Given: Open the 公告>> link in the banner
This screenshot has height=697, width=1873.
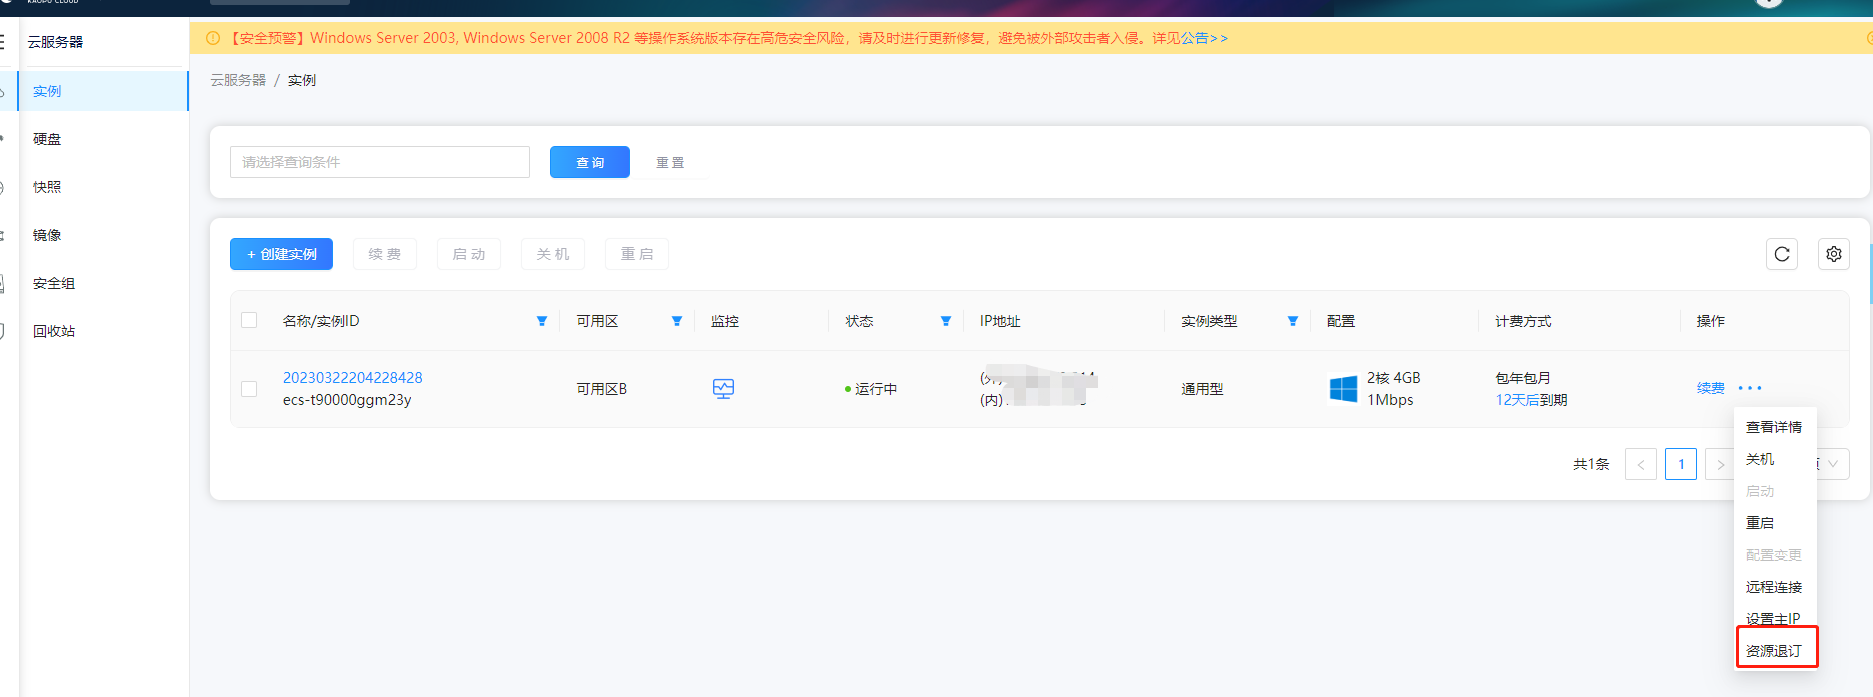Looking at the screenshot, I should 1204,38.
